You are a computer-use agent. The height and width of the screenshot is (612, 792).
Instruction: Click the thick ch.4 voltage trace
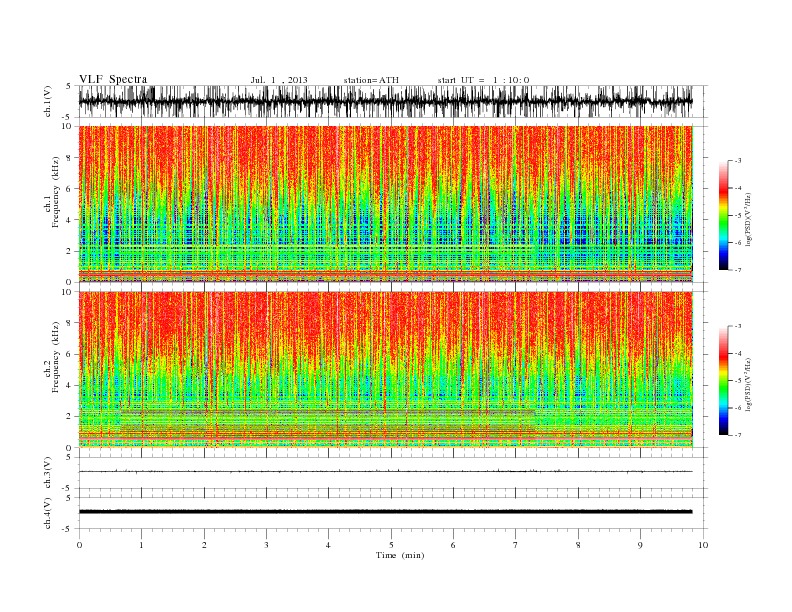pyautogui.click(x=385, y=512)
